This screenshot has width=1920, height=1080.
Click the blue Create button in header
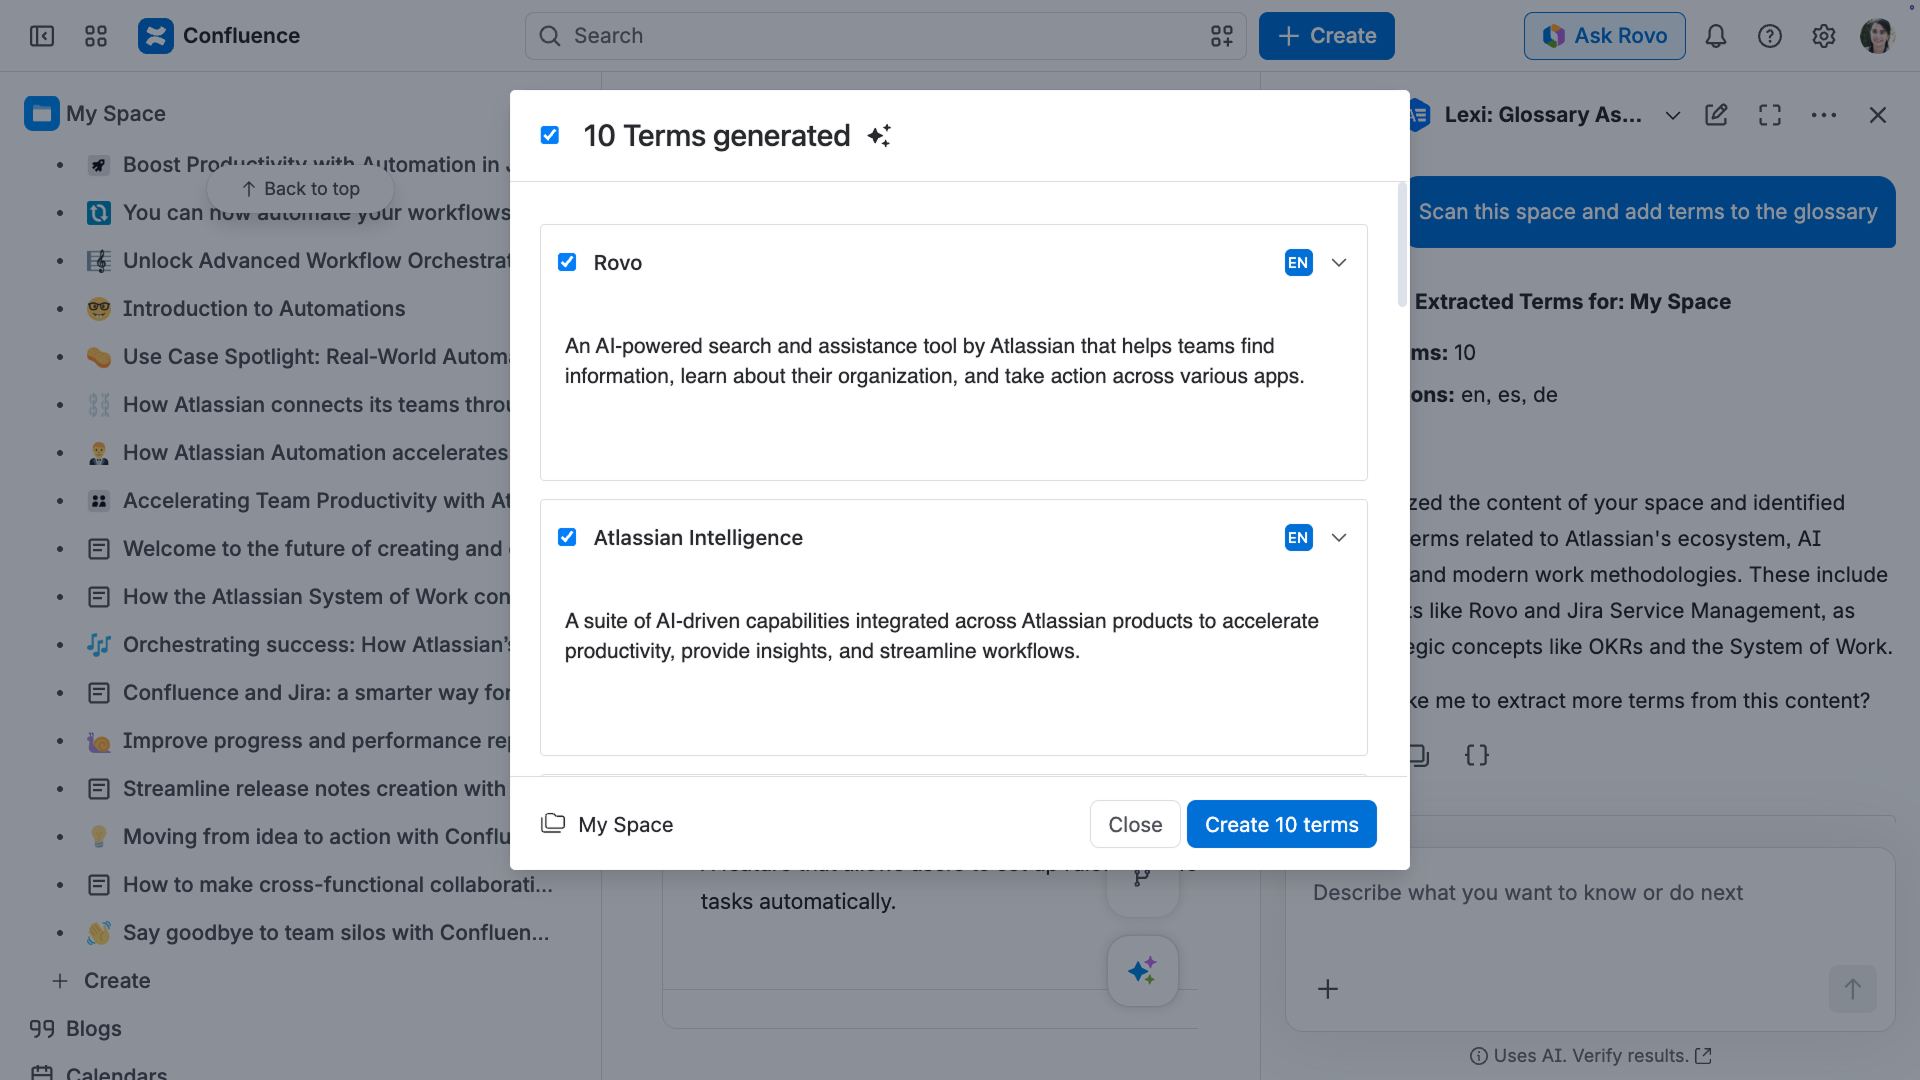coord(1326,36)
